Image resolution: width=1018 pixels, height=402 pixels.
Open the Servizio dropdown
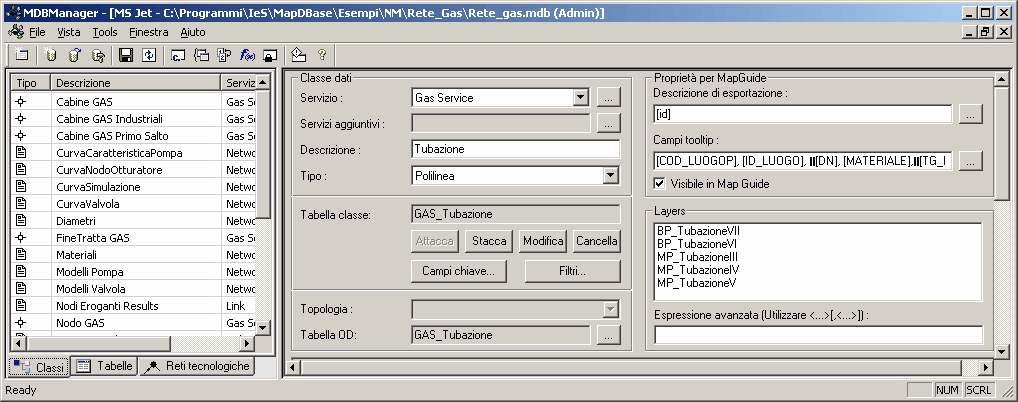coord(580,98)
